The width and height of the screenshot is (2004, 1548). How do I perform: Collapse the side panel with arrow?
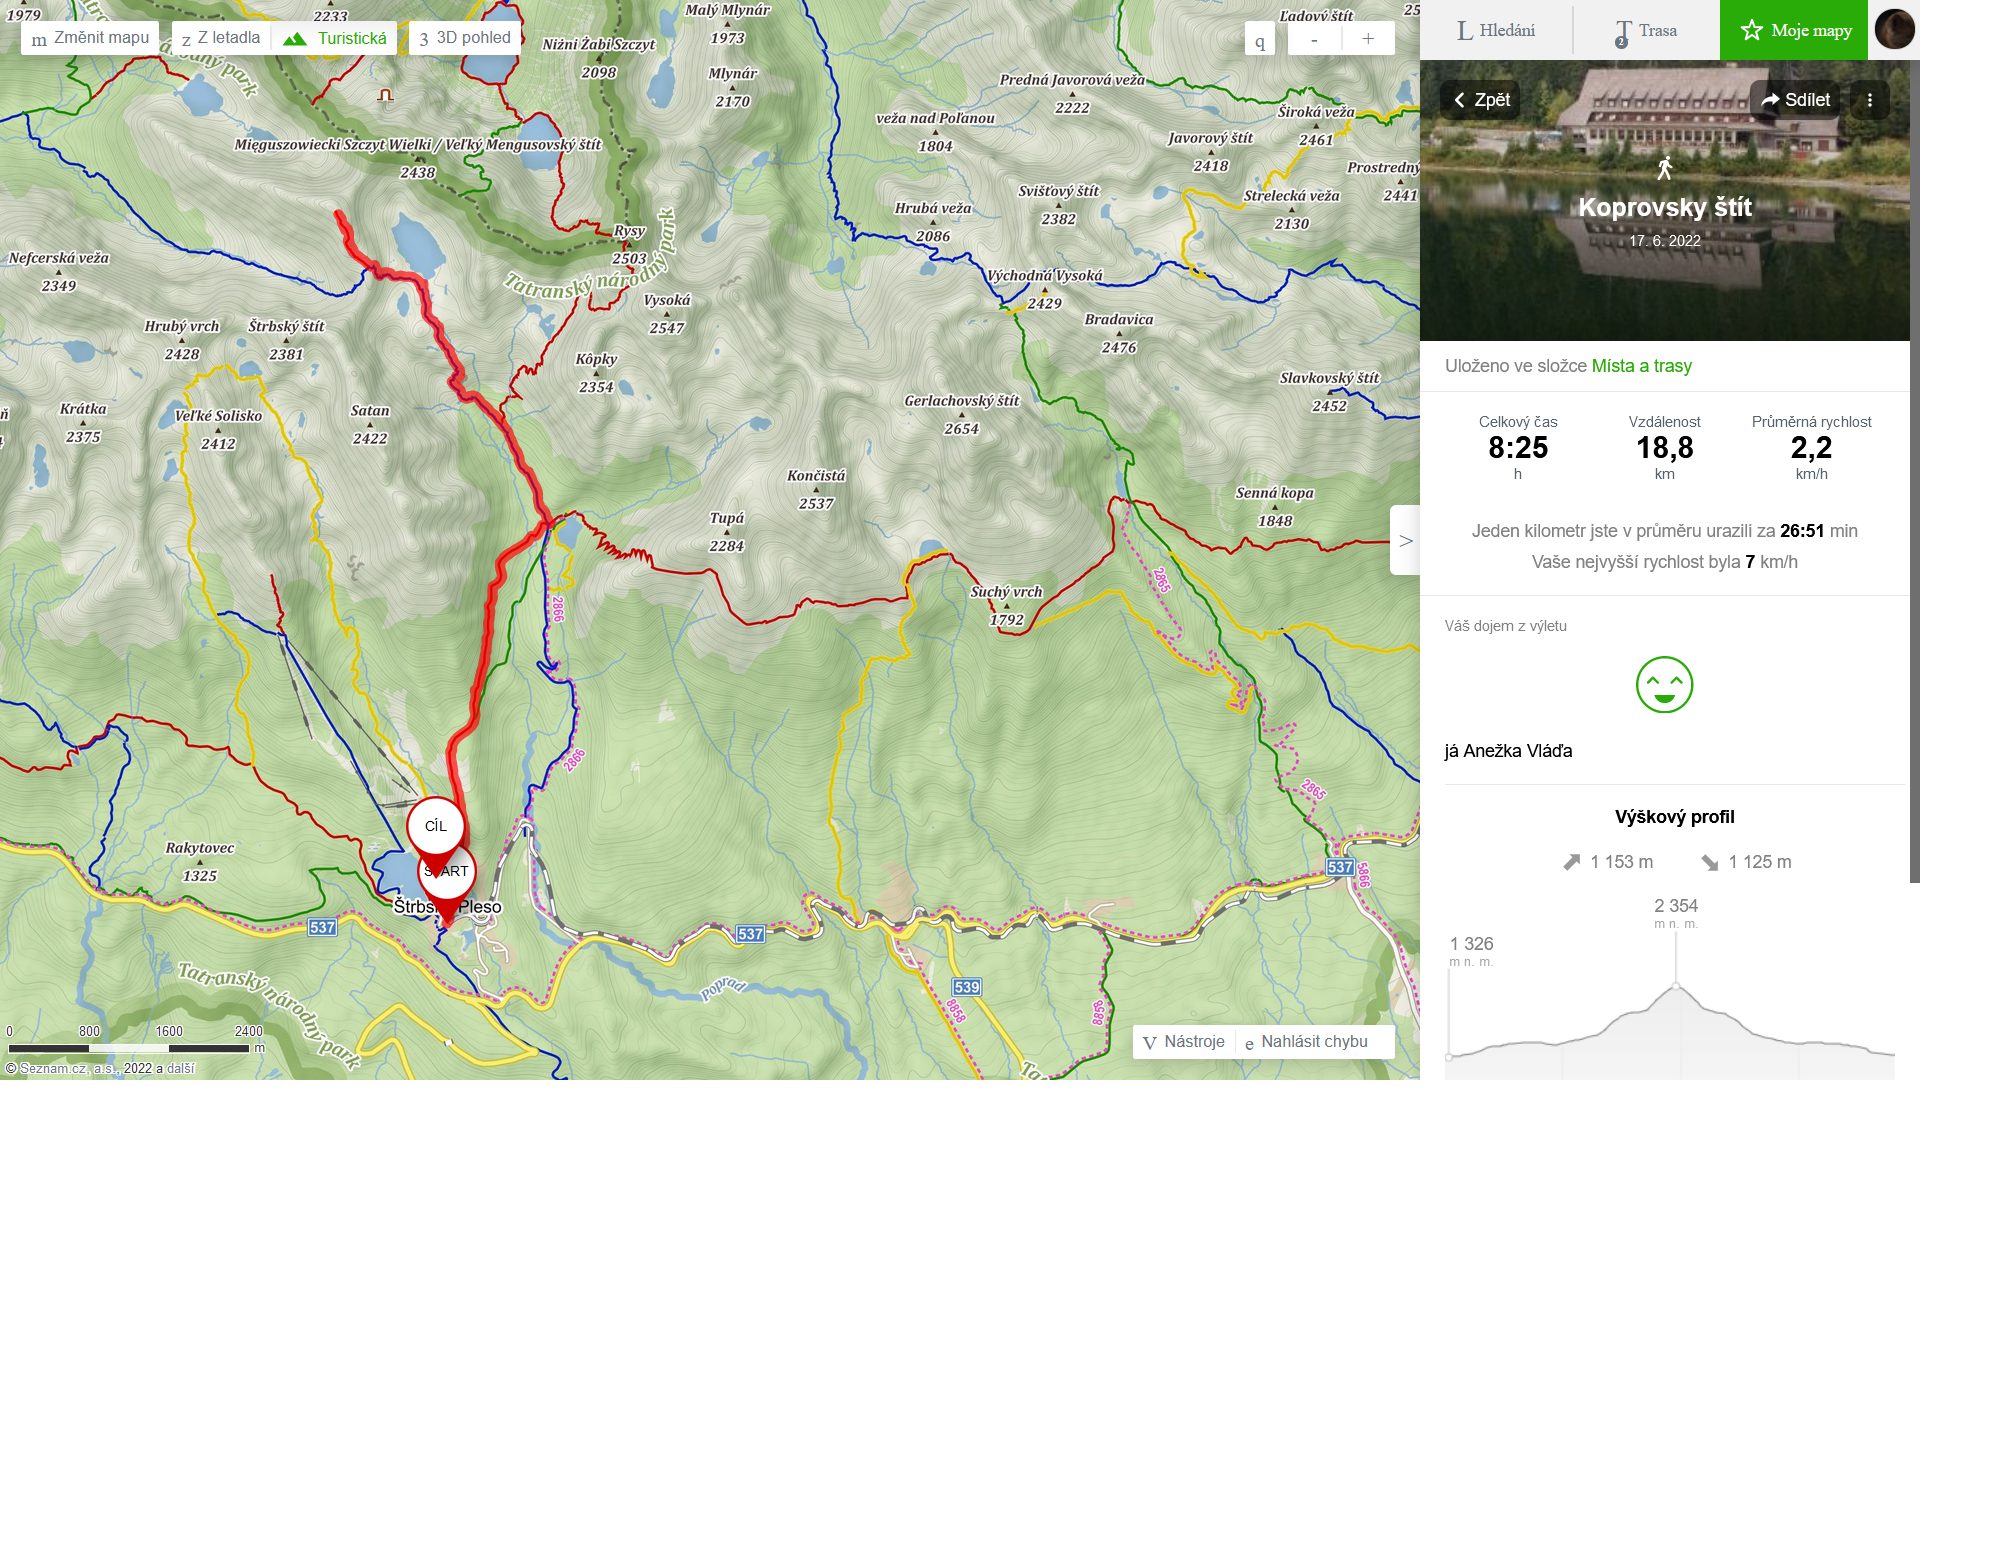1405,540
